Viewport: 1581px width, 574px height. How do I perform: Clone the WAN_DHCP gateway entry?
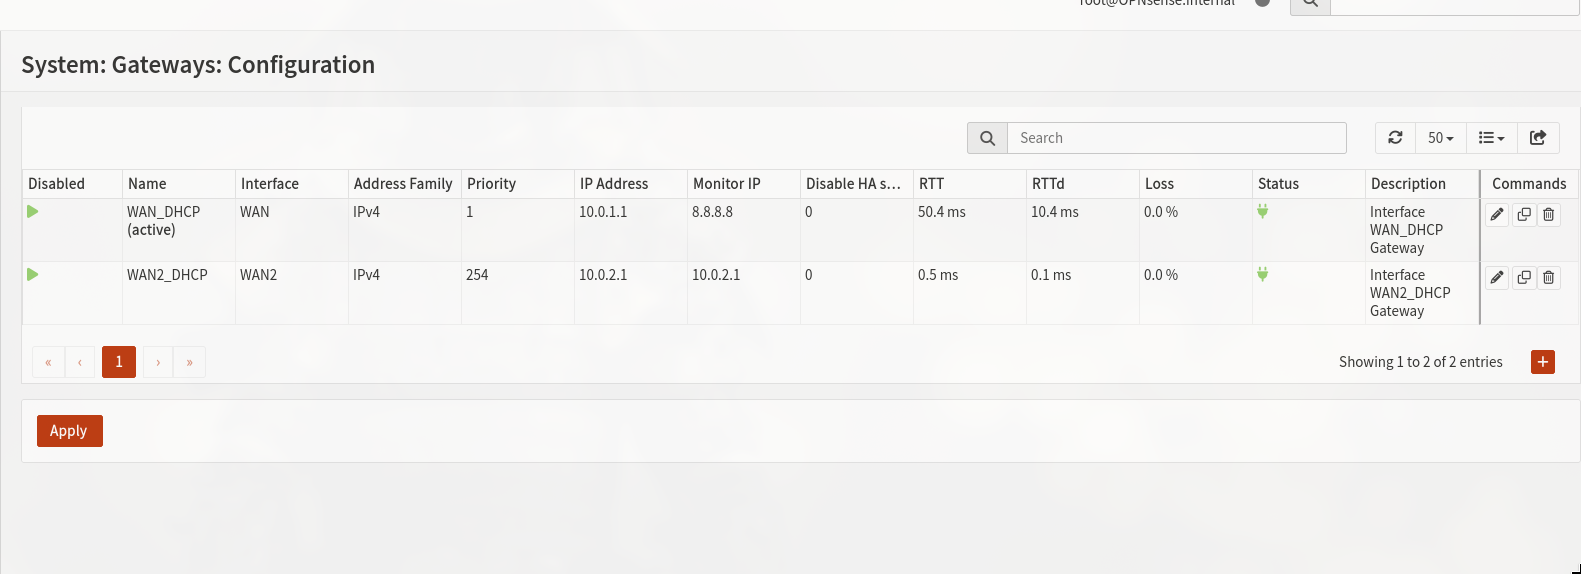coord(1524,214)
